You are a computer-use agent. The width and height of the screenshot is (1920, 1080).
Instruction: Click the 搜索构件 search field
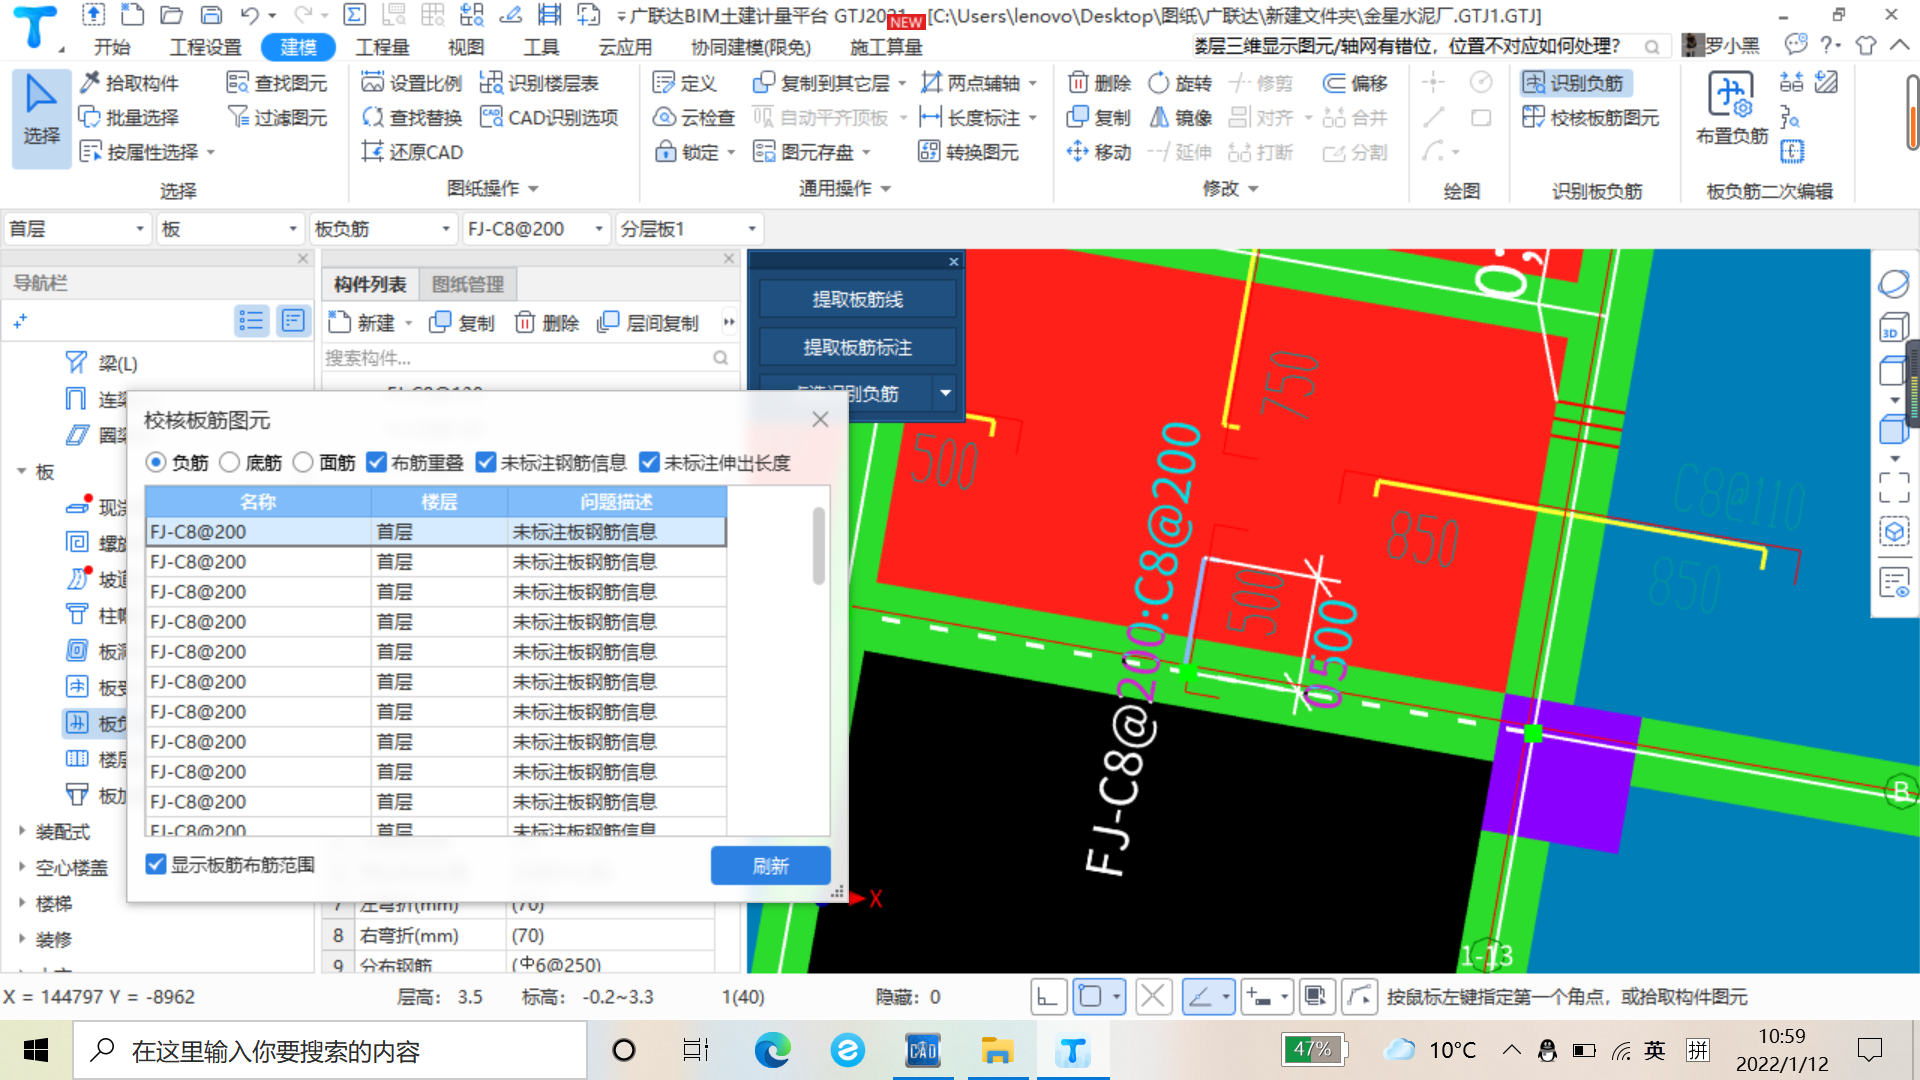527,358
